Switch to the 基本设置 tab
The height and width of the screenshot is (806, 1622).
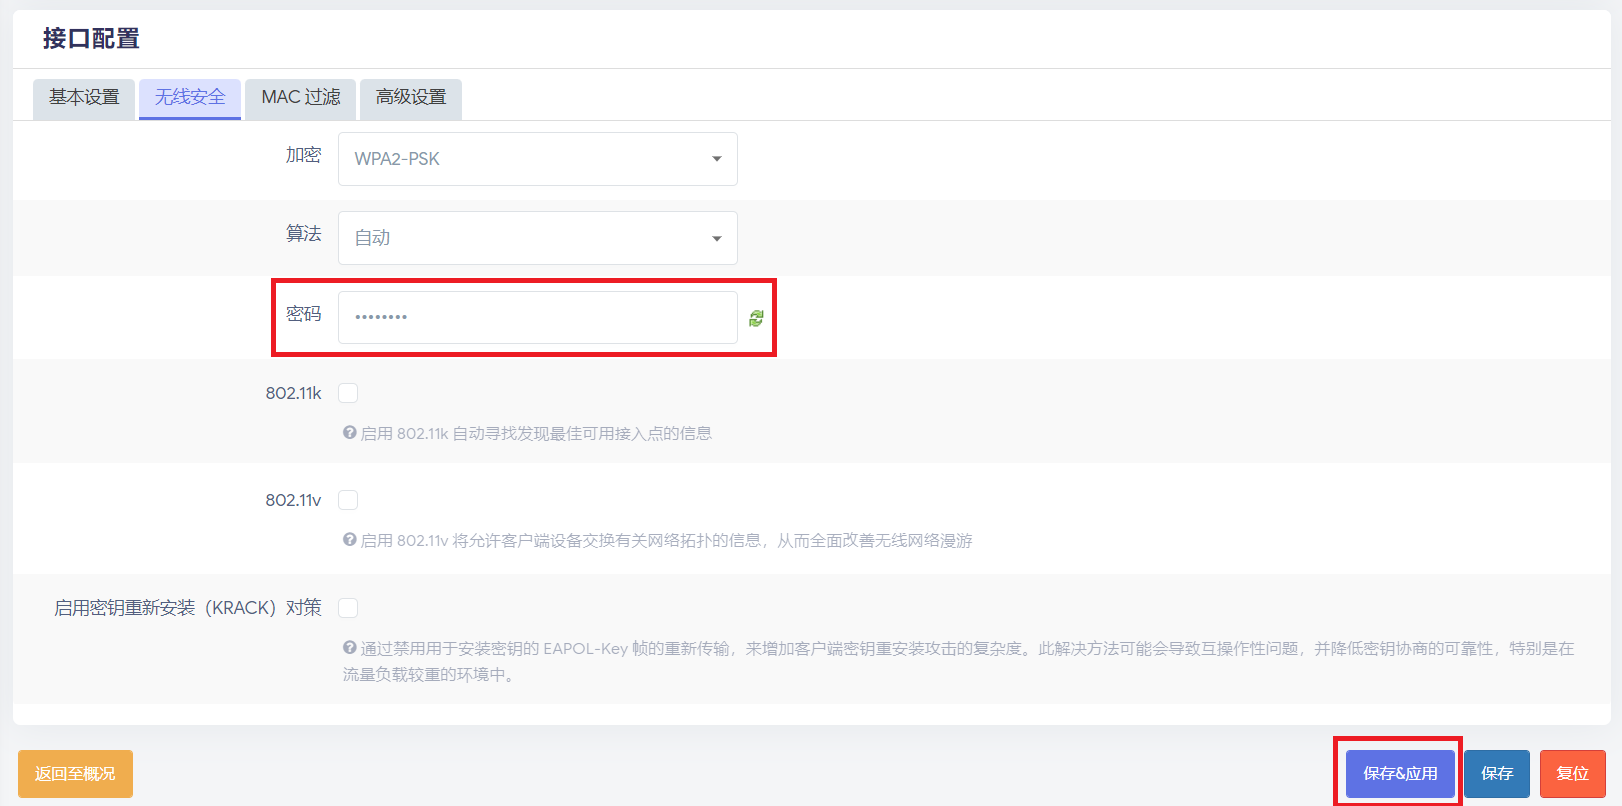point(84,98)
